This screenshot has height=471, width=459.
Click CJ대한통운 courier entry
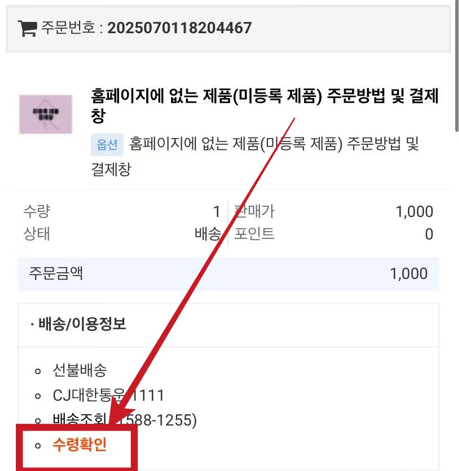(x=108, y=395)
